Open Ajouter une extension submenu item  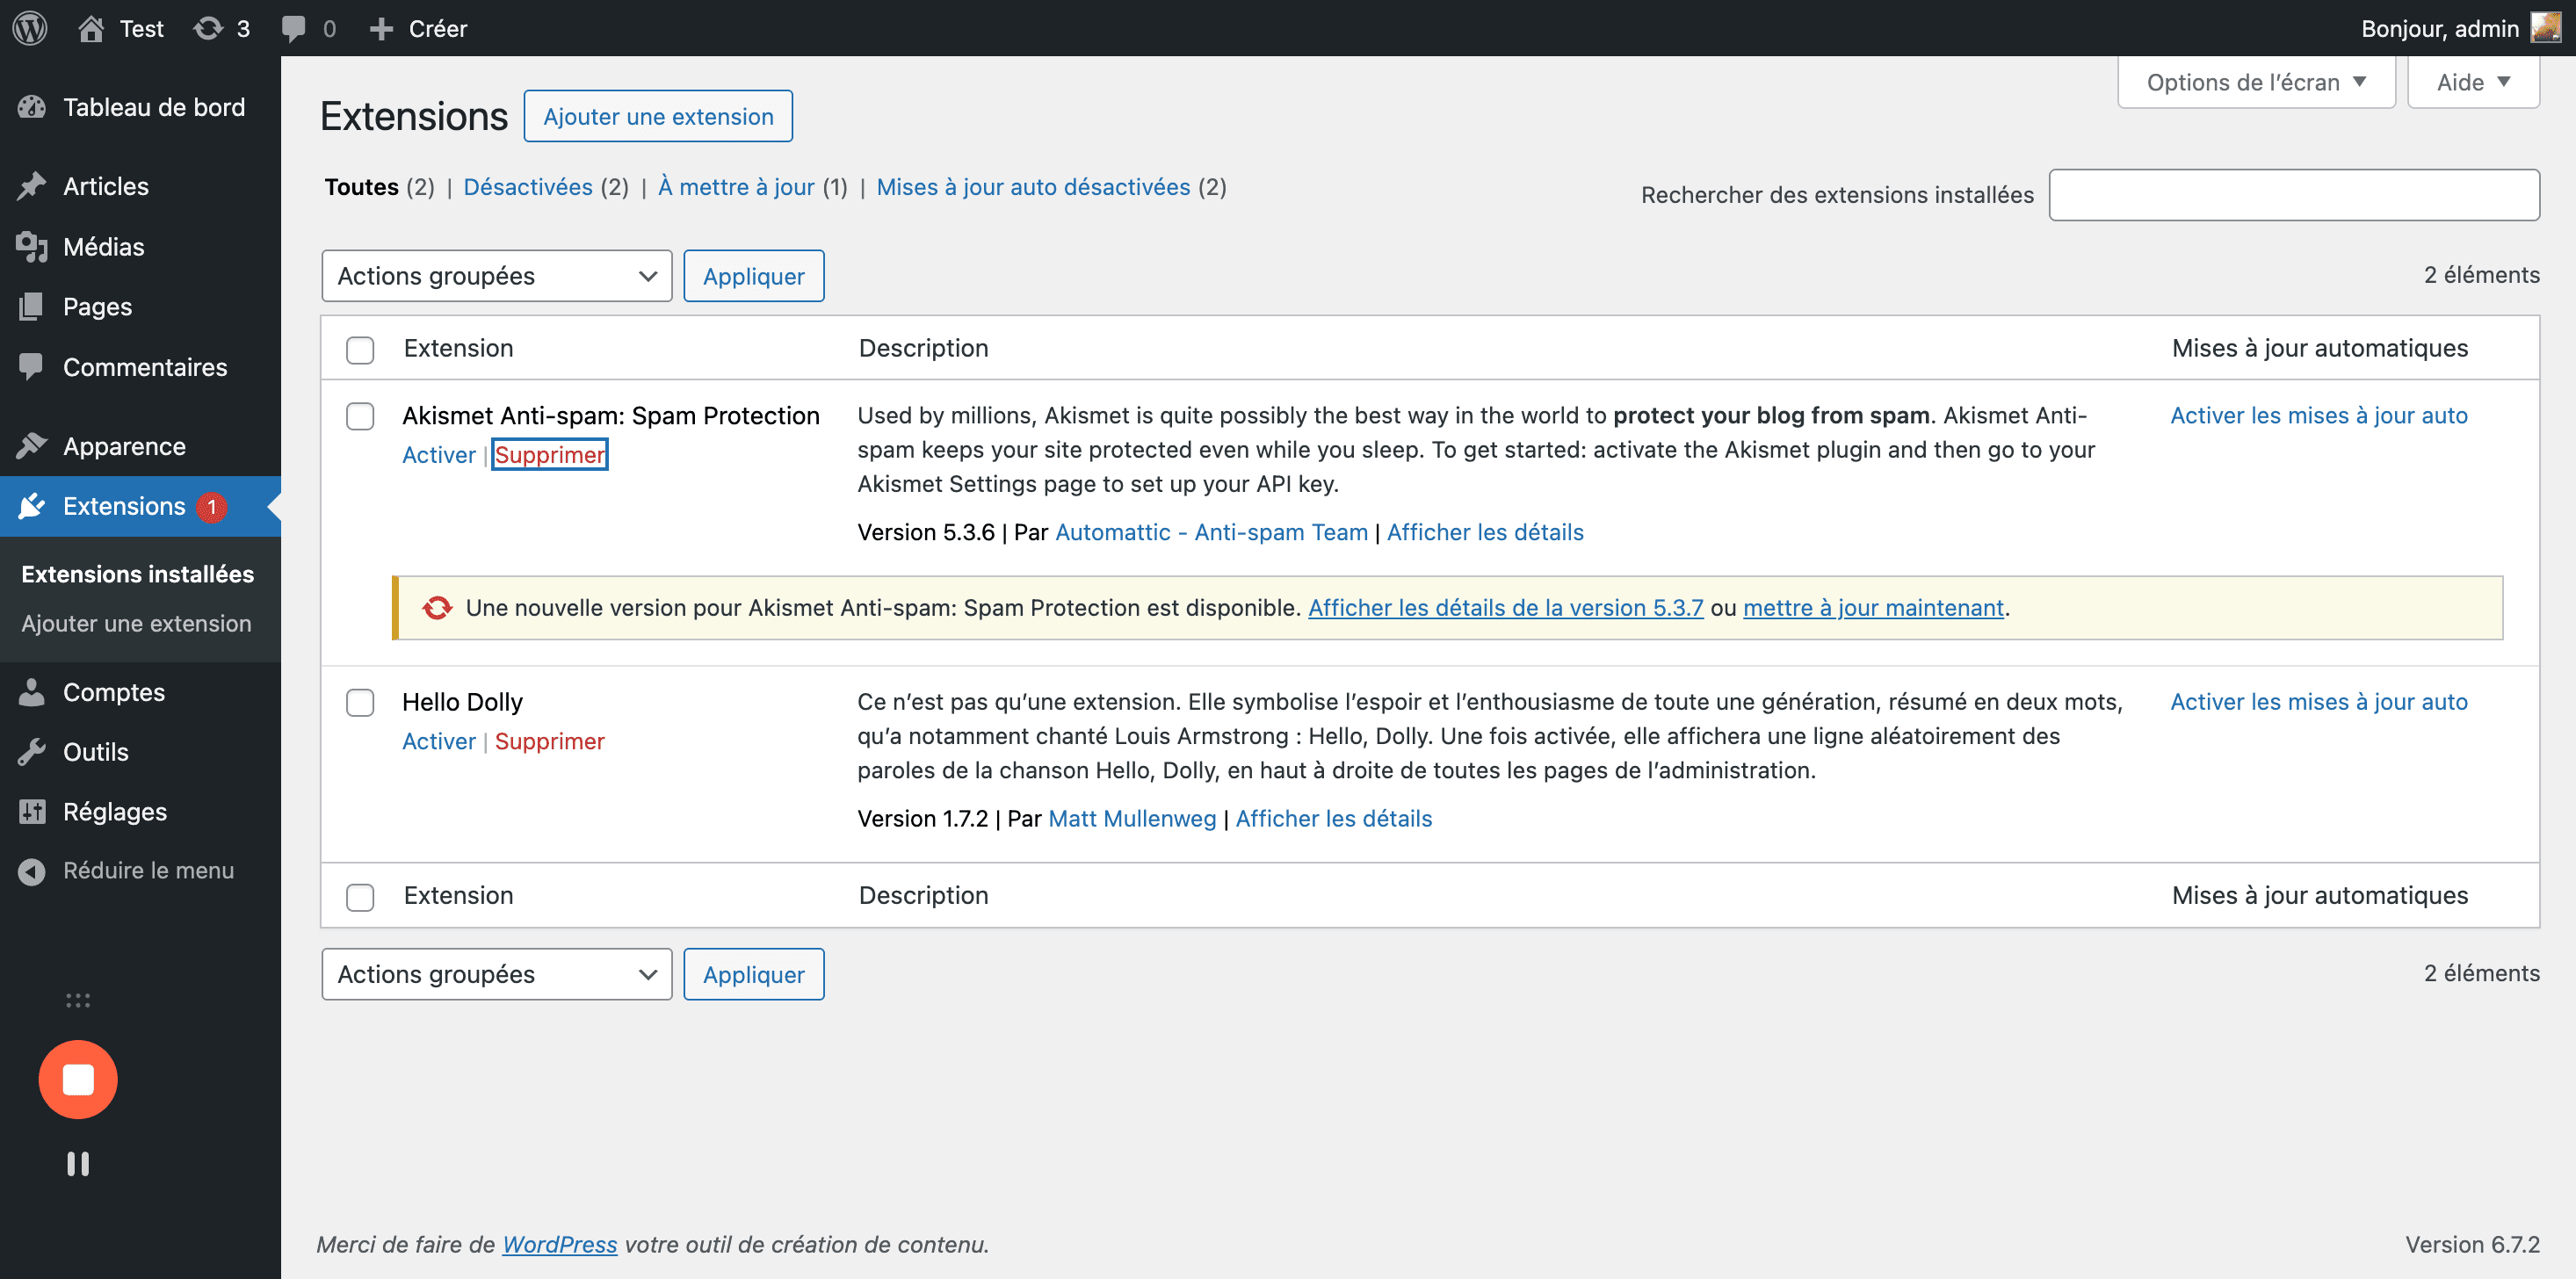pos(136,623)
